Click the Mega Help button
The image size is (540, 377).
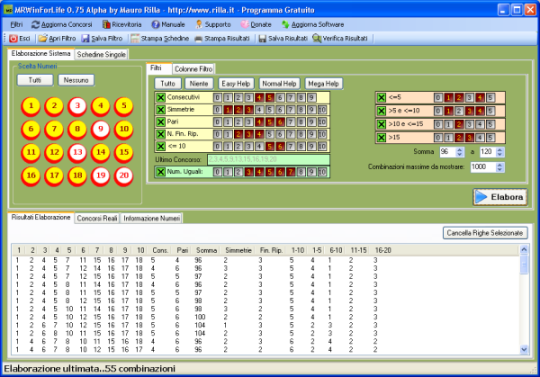323,84
